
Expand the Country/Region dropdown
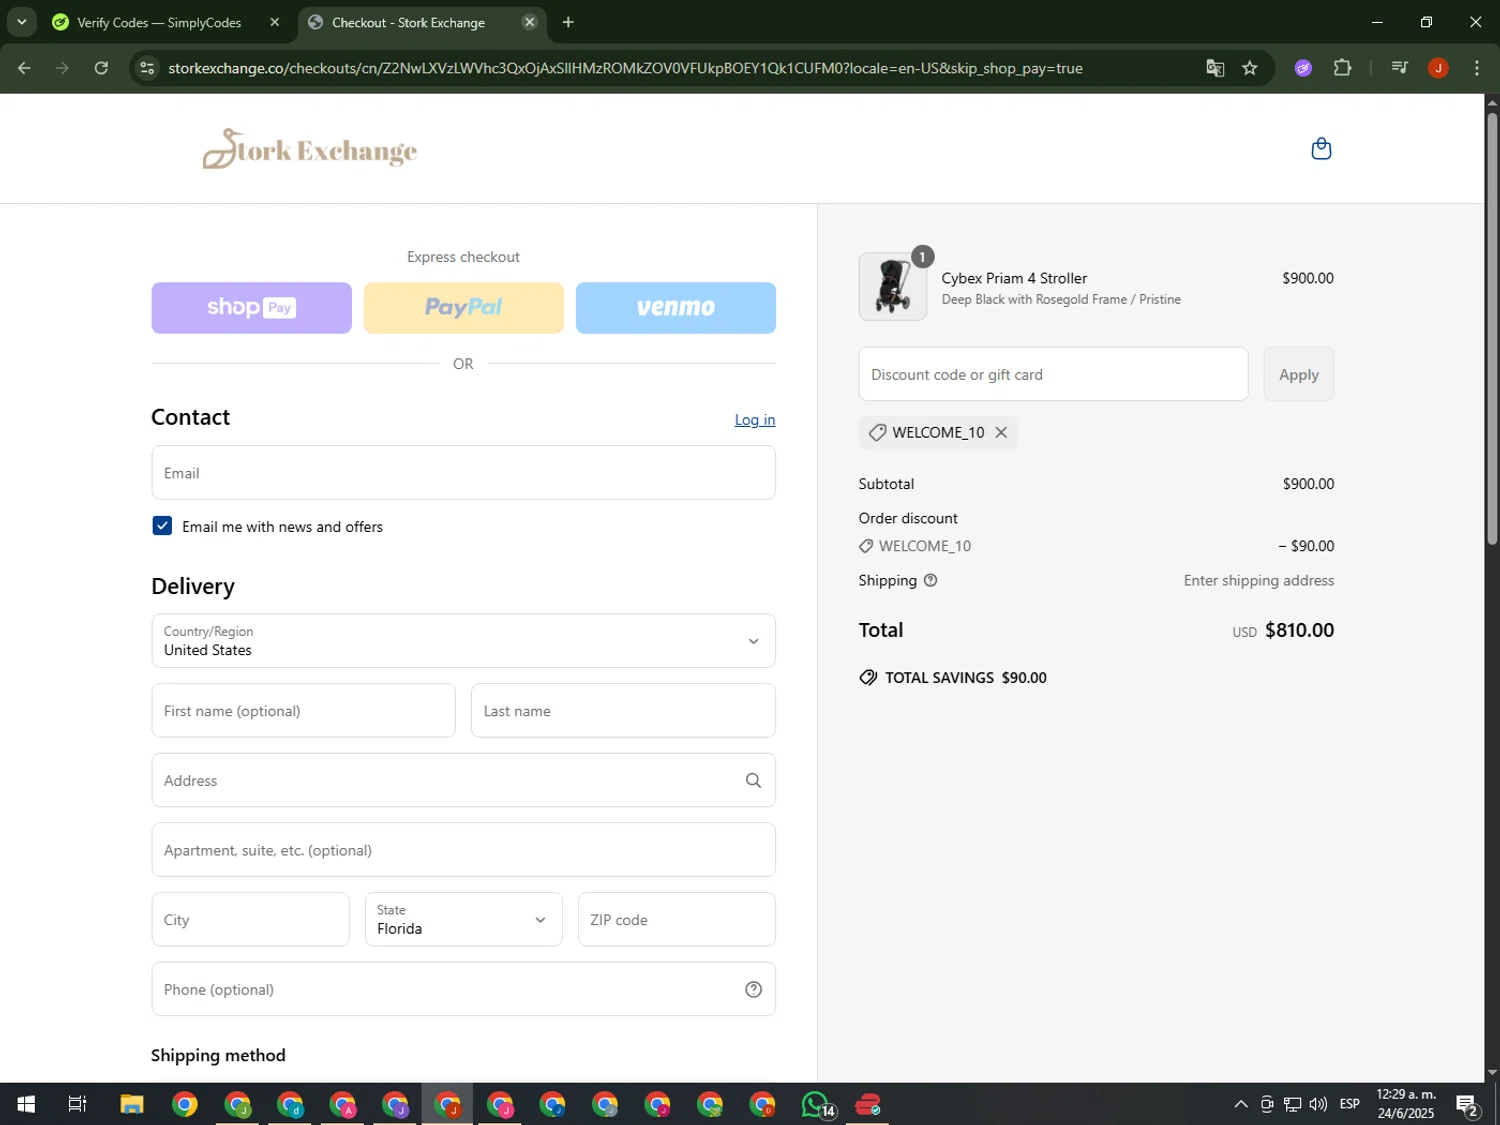463,641
